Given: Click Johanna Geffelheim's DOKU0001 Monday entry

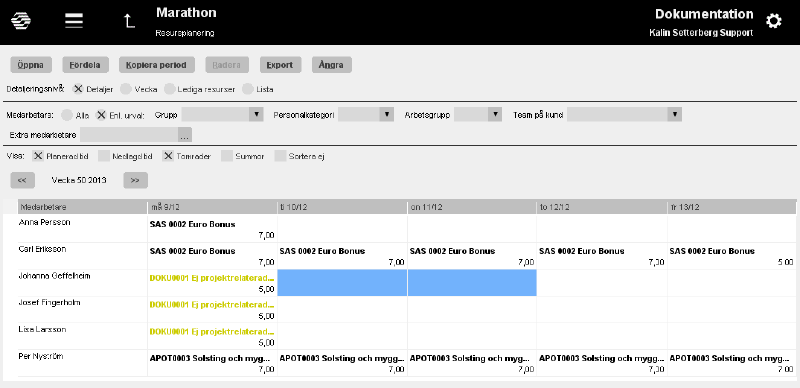Looking at the screenshot, I should (212, 283).
